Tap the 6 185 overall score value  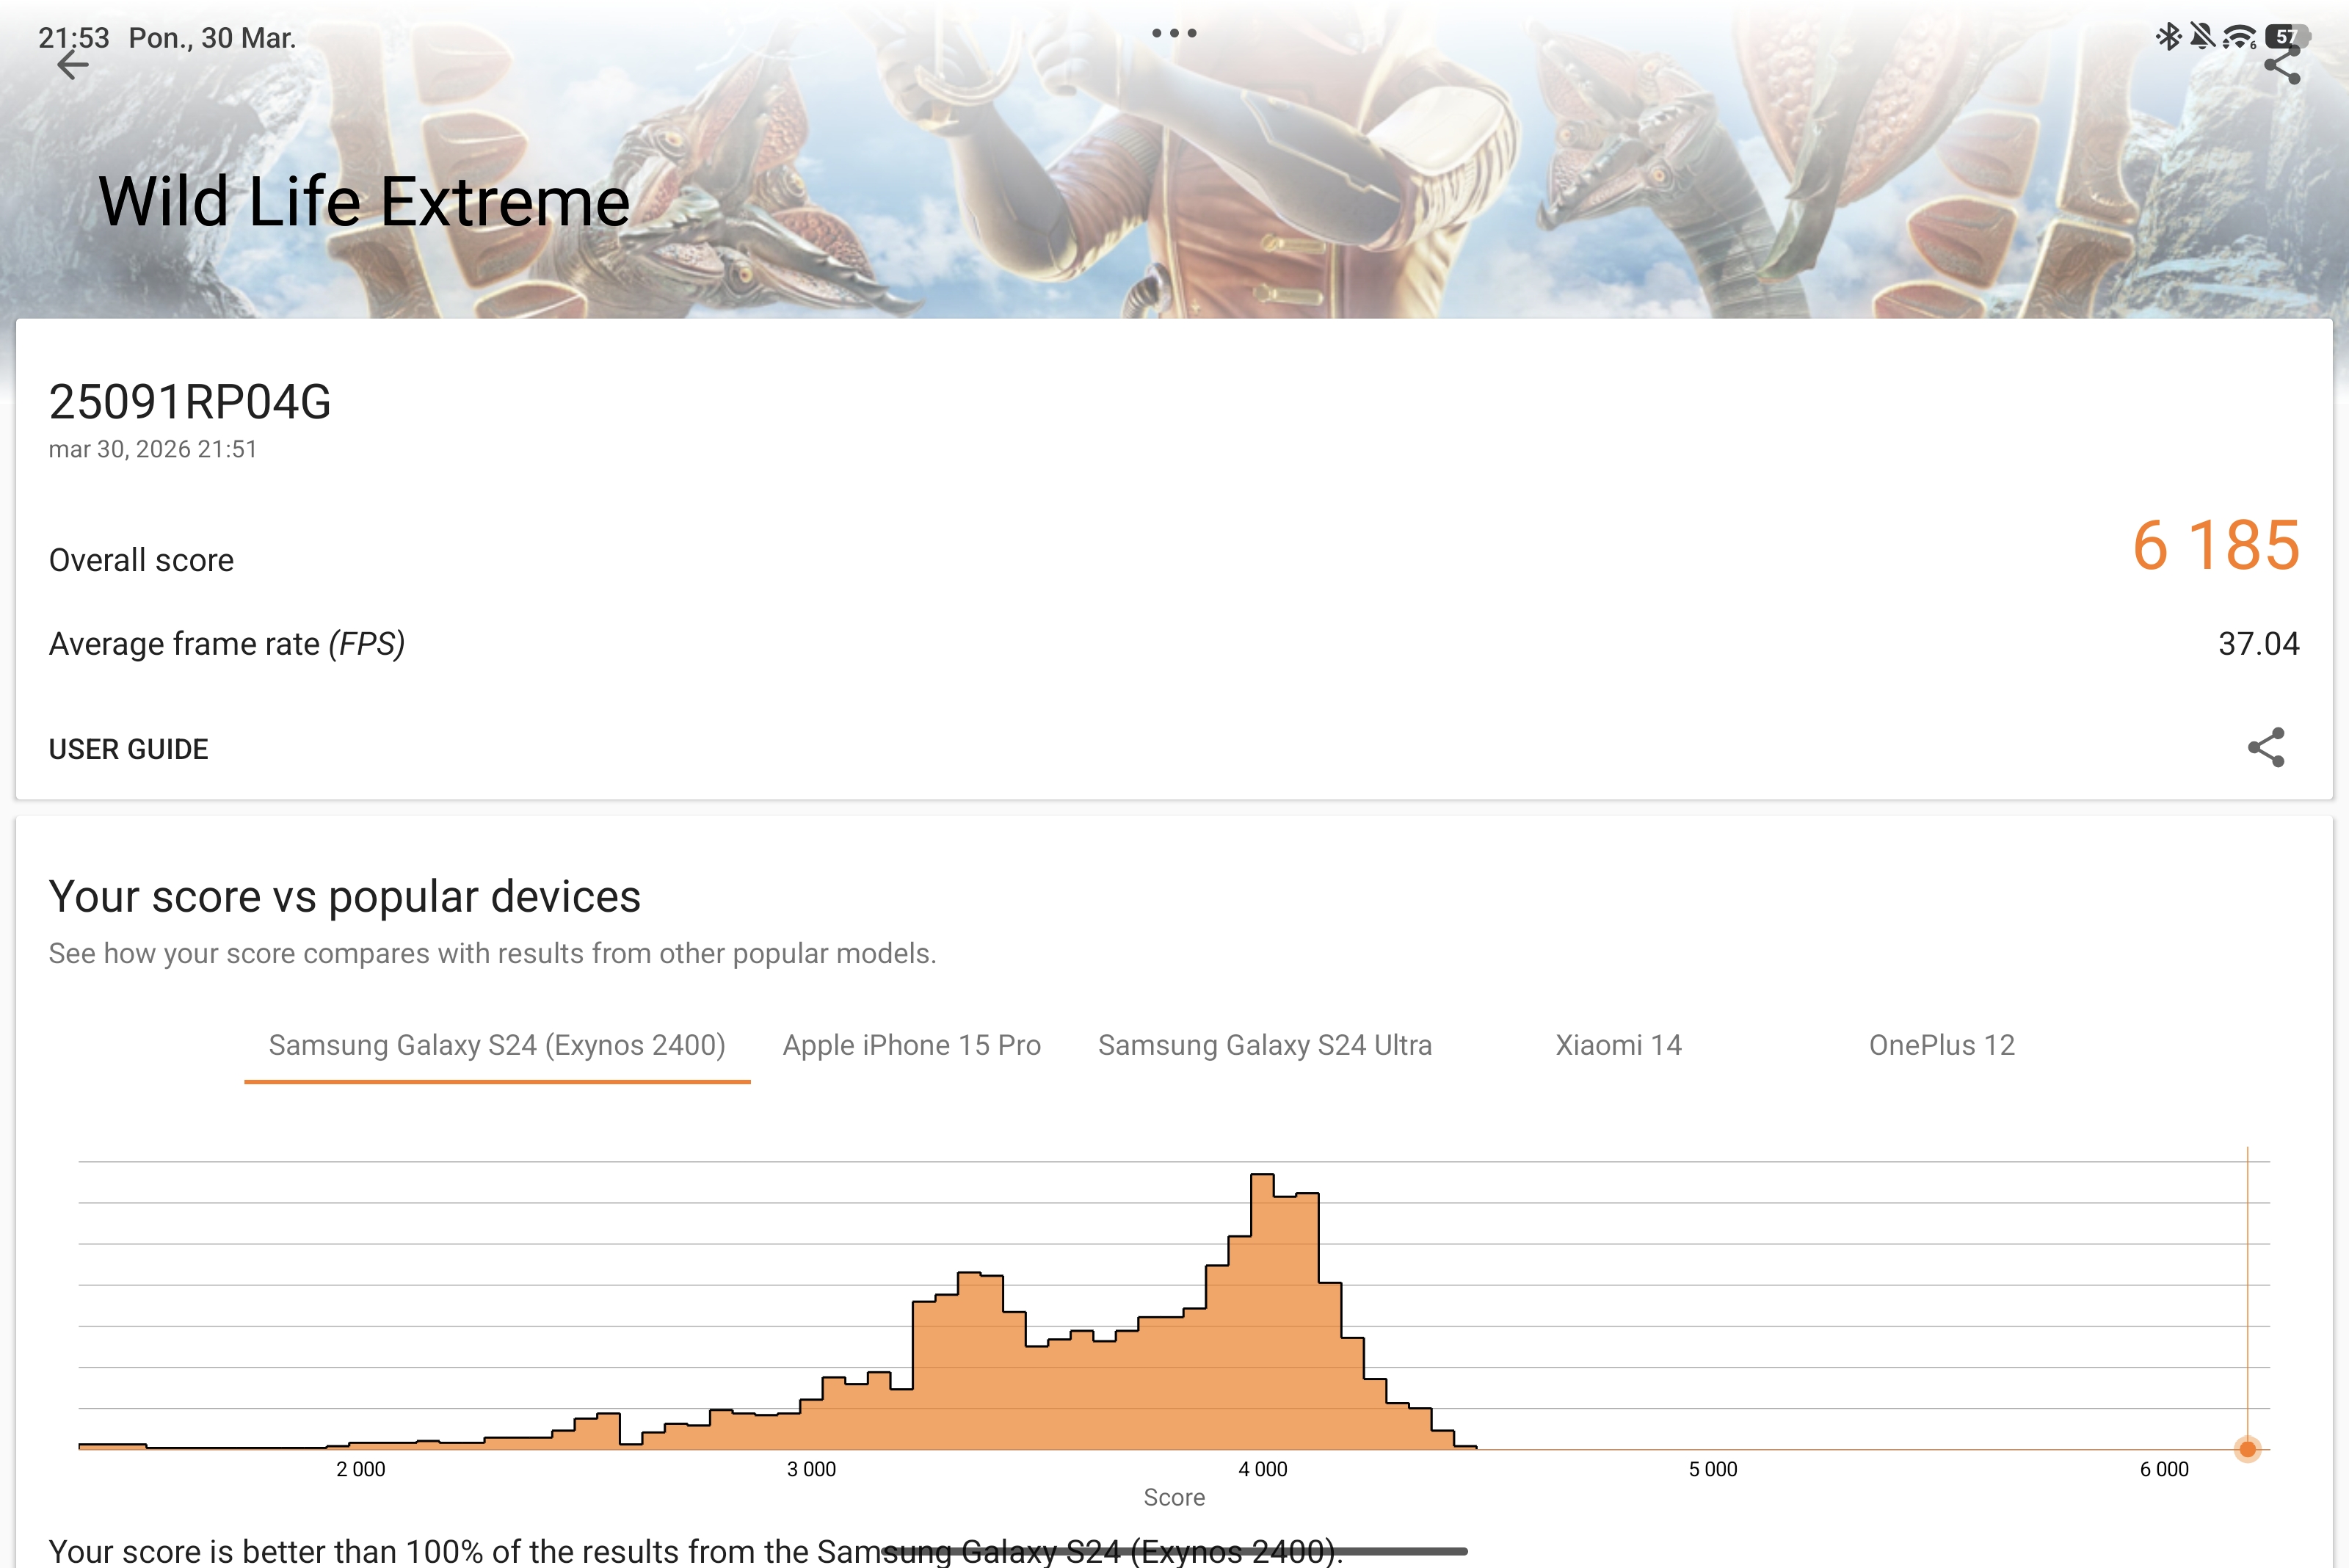[x=2215, y=546]
